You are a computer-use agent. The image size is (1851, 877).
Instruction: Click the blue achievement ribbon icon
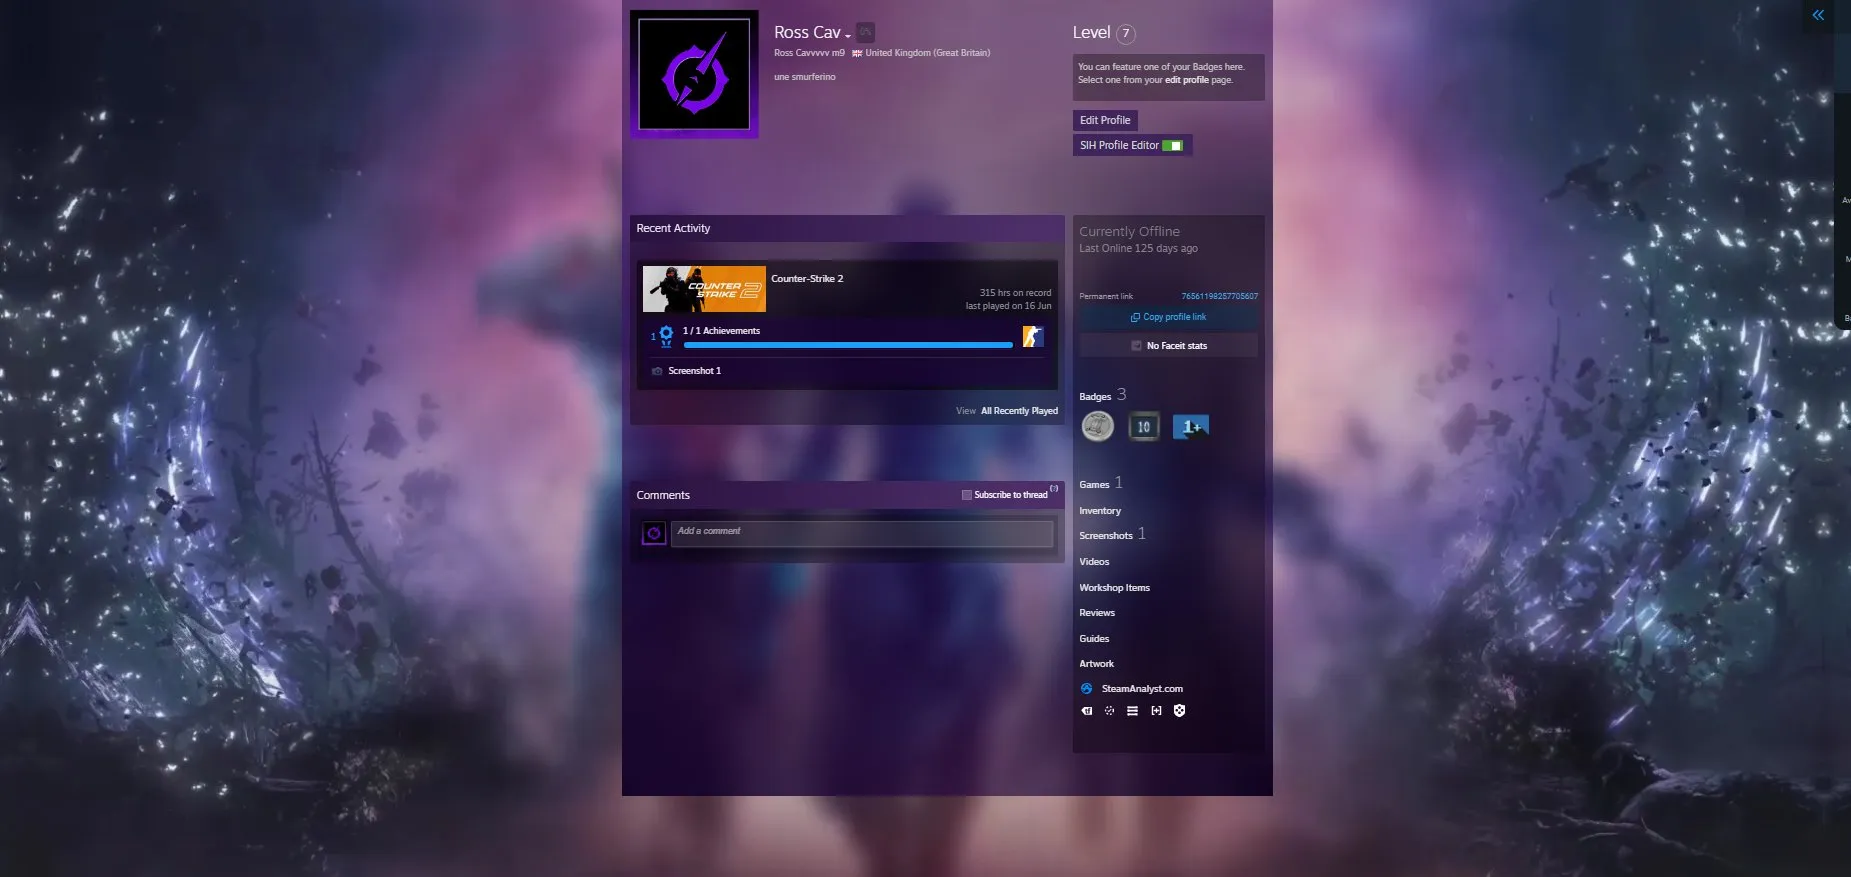[x=666, y=336]
